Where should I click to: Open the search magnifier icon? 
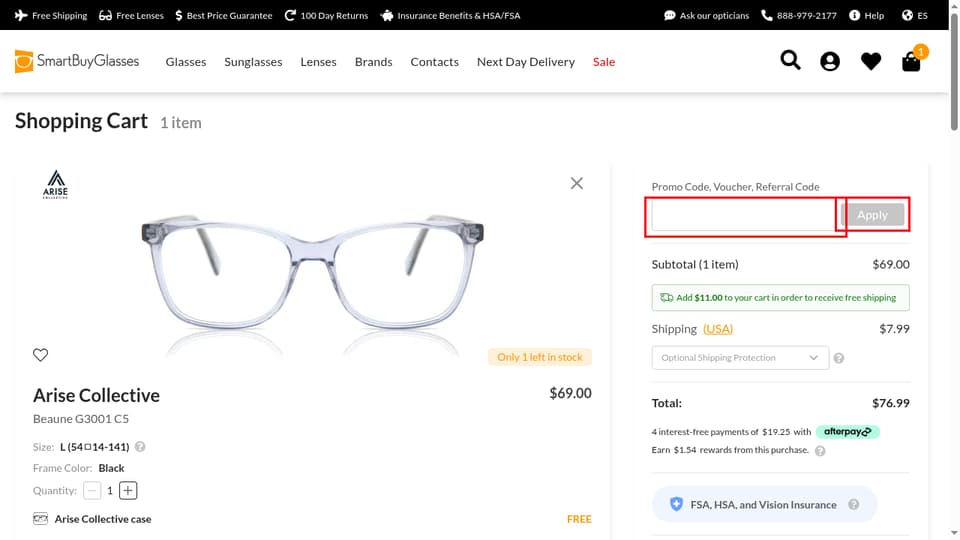click(790, 61)
